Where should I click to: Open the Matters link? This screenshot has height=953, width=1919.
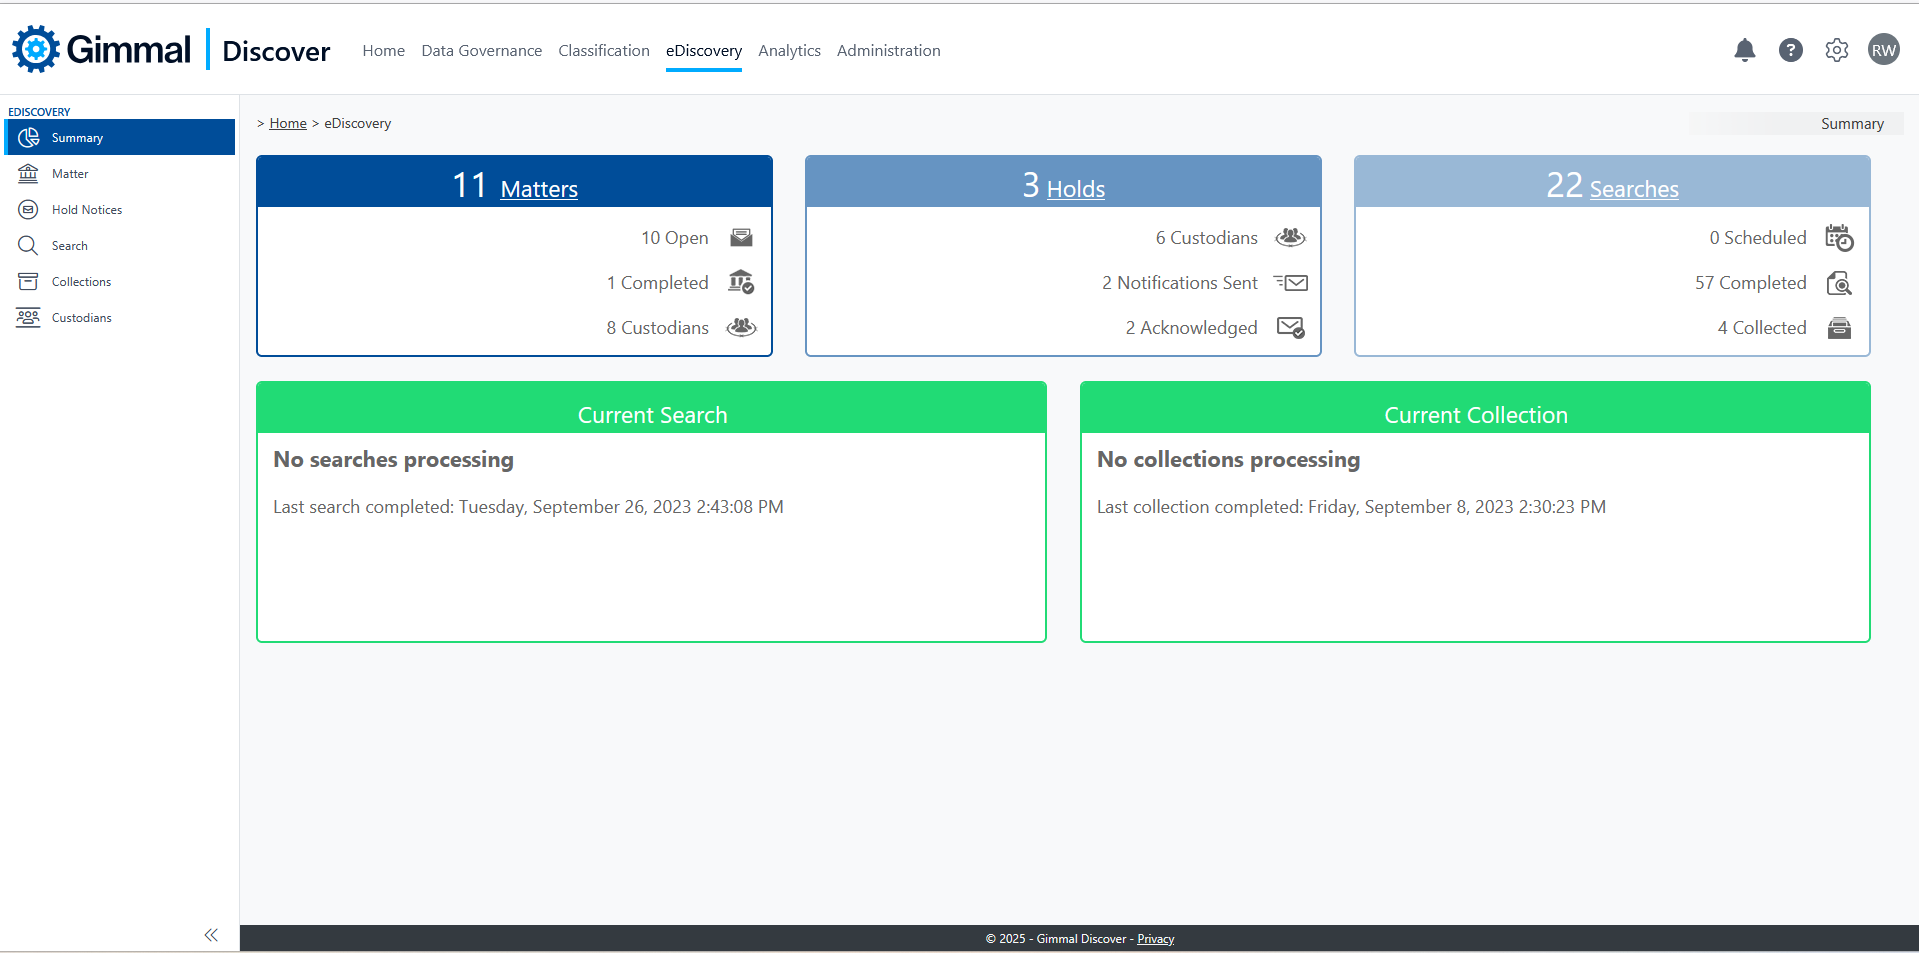[x=539, y=189]
